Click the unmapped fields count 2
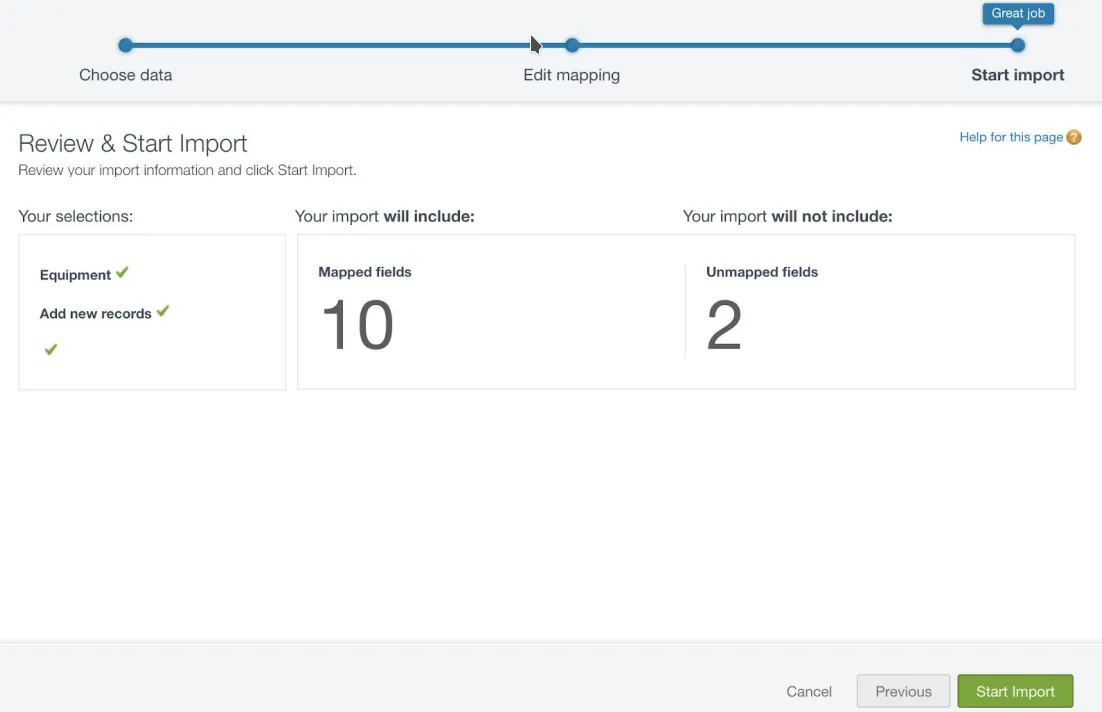1102x712 pixels. (724, 324)
